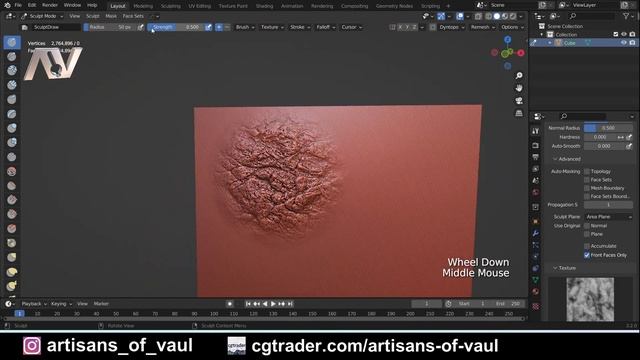Select rendered viewport shading mode
640x360 pixels.
tap(512, 16)
